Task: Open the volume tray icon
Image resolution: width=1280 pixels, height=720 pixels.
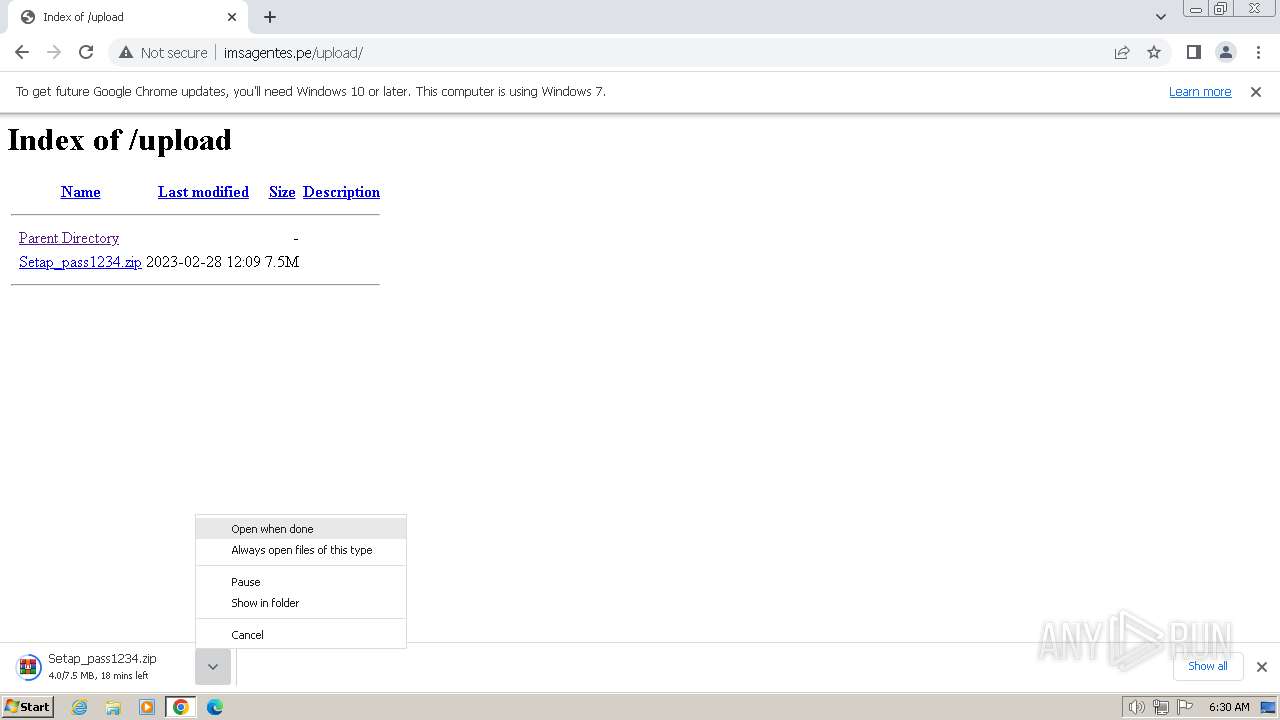Action: [x=1136, y=707]
